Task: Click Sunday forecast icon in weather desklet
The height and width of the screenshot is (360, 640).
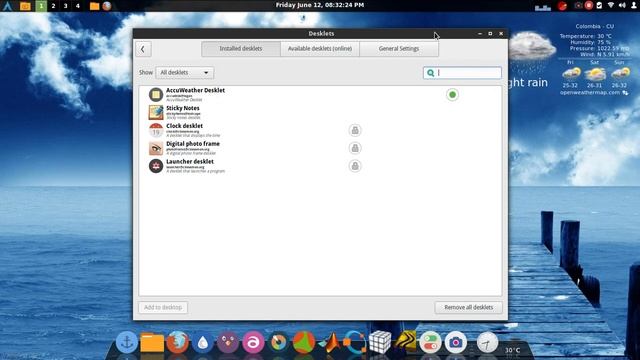Action: pyautogui.click(x=620, y=73)
